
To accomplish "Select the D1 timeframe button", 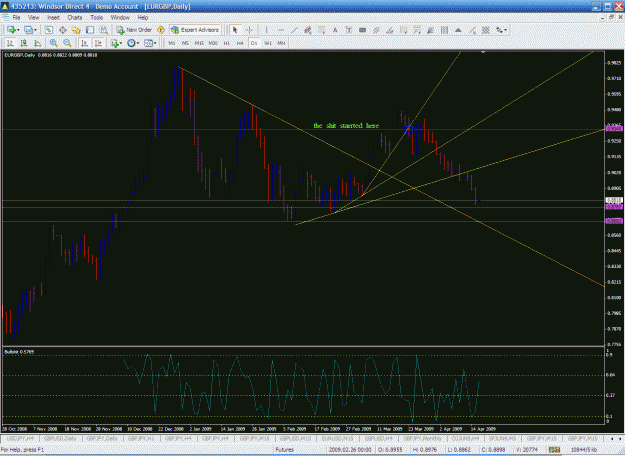I will [254, 43].
